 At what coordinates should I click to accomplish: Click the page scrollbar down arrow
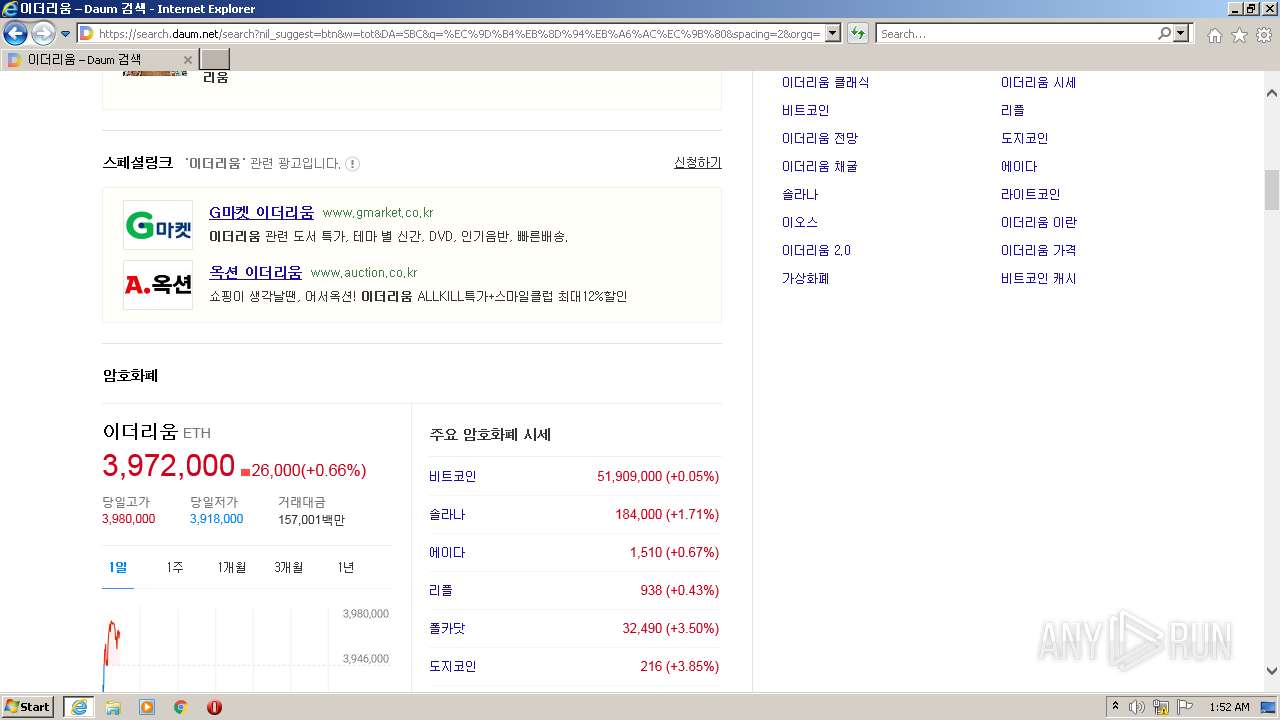tap(1271, 671)
